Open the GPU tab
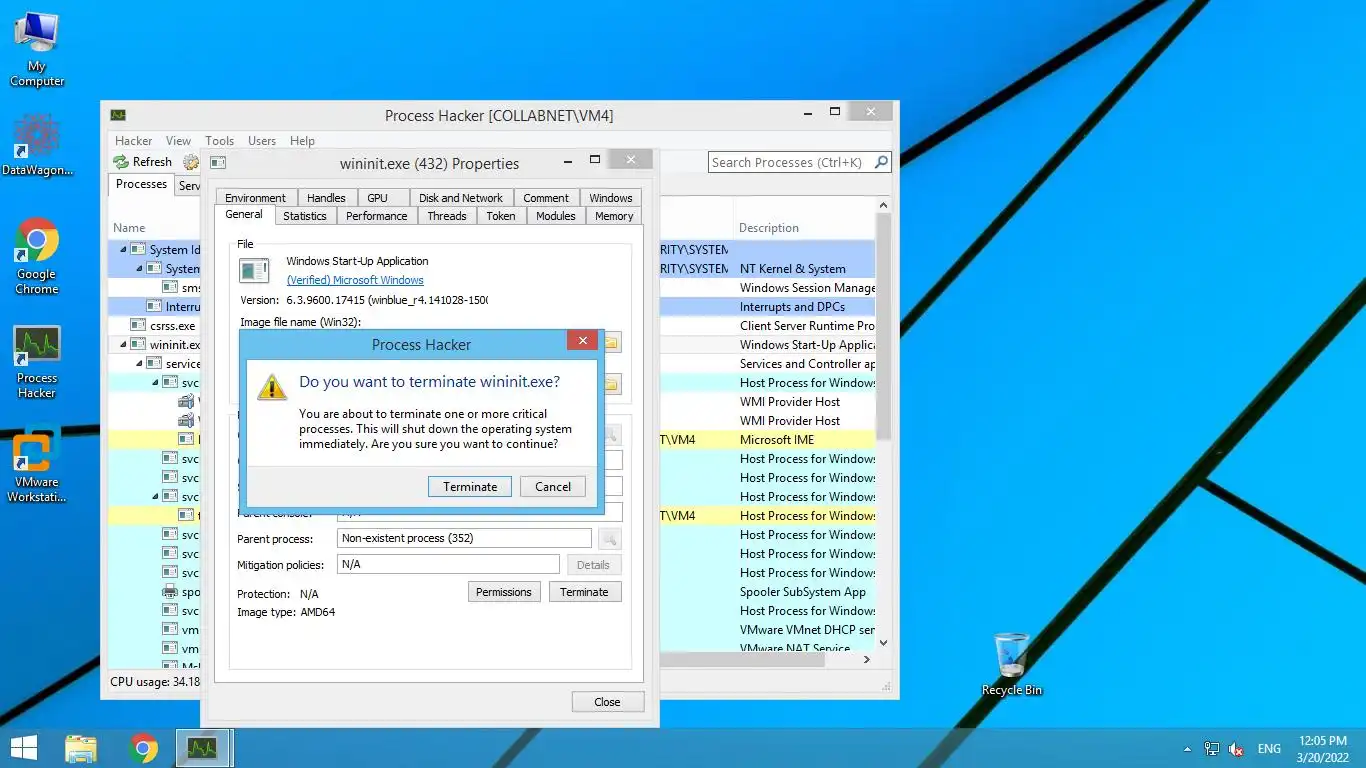Screen dimensions: 1366x768 point(377,198)
